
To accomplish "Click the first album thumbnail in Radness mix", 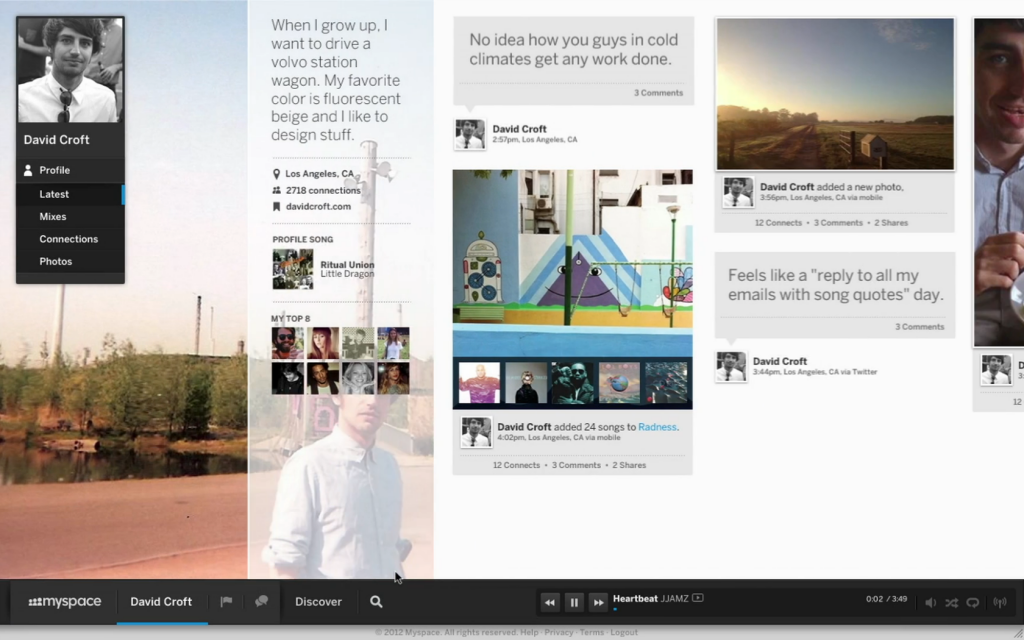I will 479,383.
